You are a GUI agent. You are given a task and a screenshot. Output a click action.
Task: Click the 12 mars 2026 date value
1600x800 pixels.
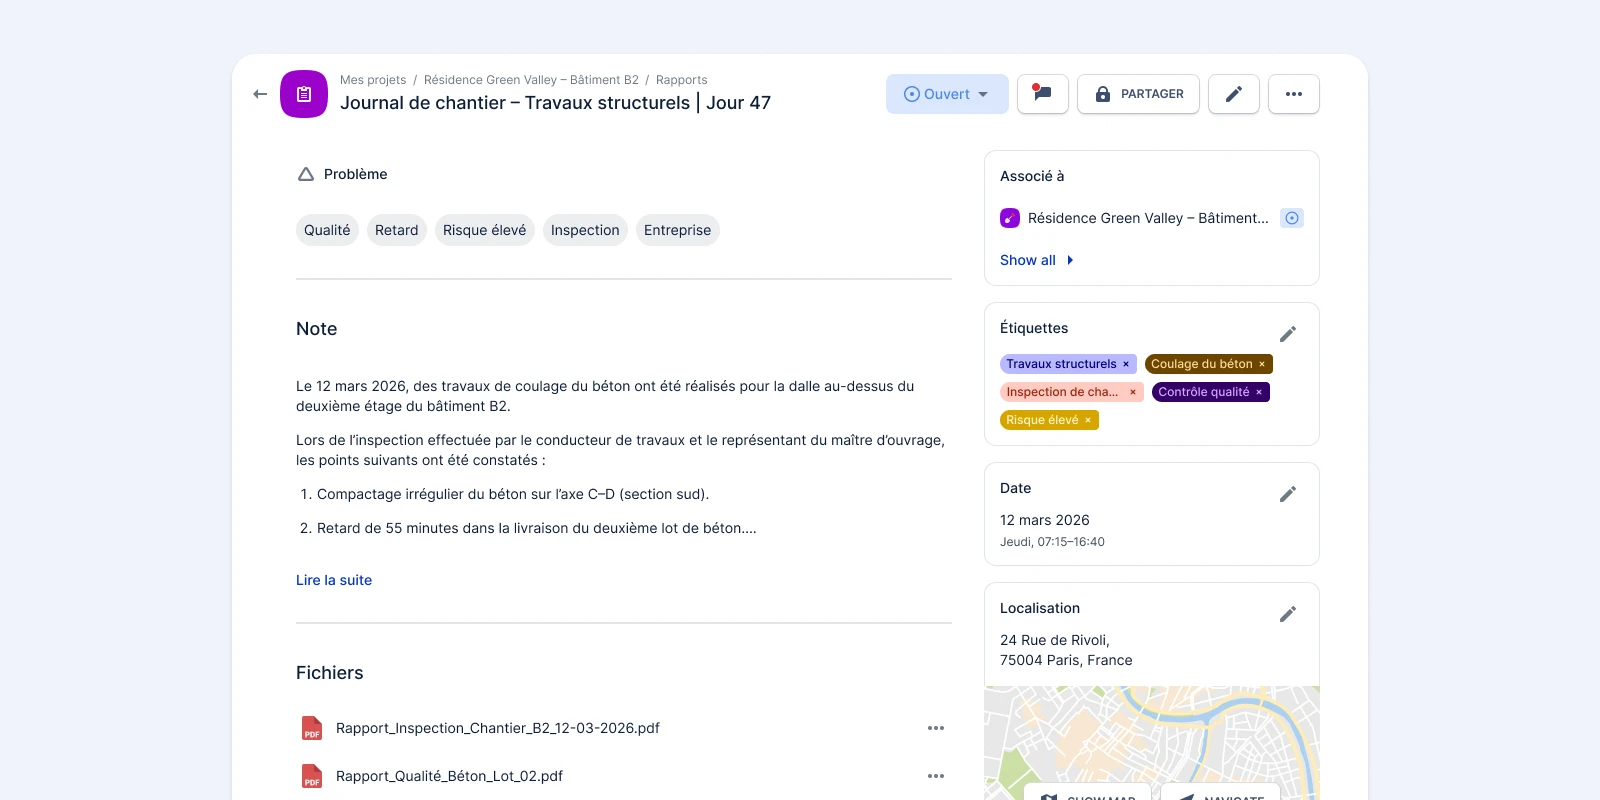pos(1045,520)
